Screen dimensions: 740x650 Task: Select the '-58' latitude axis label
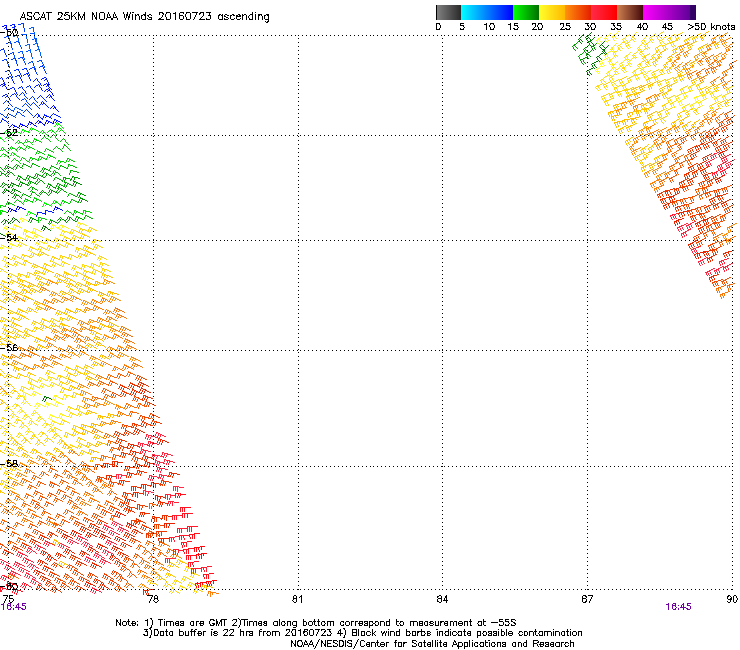pyautogui.click(x=9, y=464)
